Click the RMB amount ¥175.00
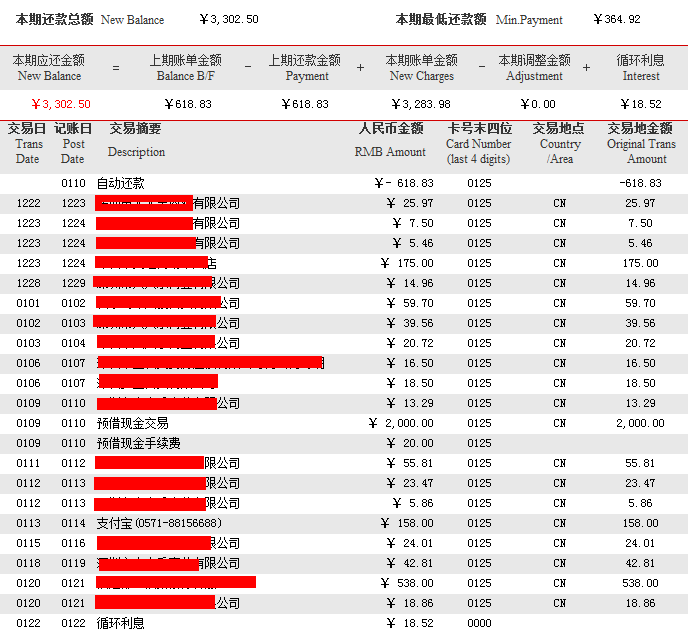This screenshot has height=631, width=688. click(x=407, y=263)
